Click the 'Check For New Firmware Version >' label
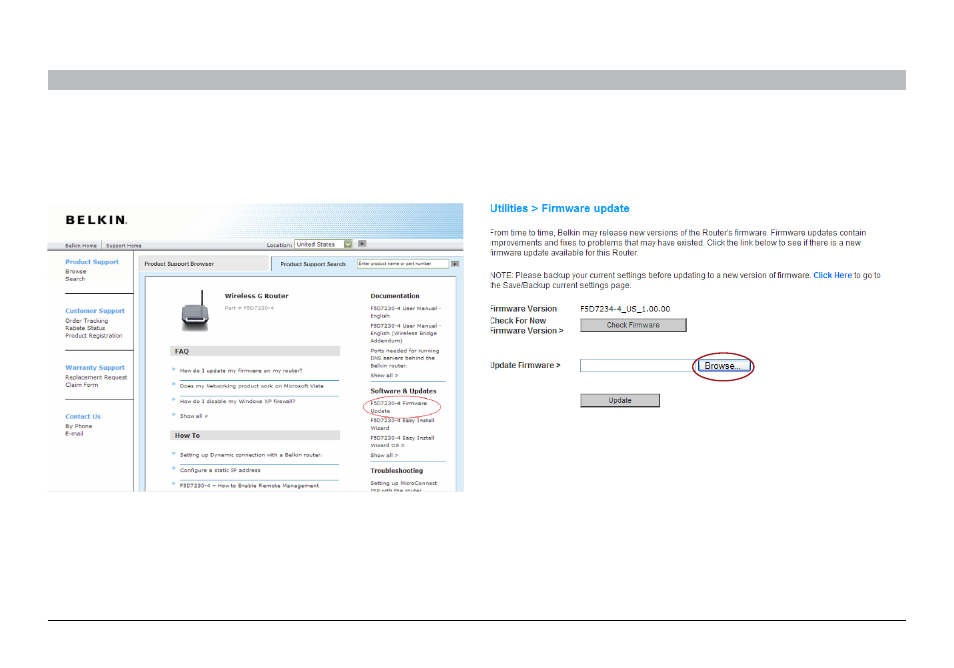This screenshot has height=668, width=954. pos(527,325)
